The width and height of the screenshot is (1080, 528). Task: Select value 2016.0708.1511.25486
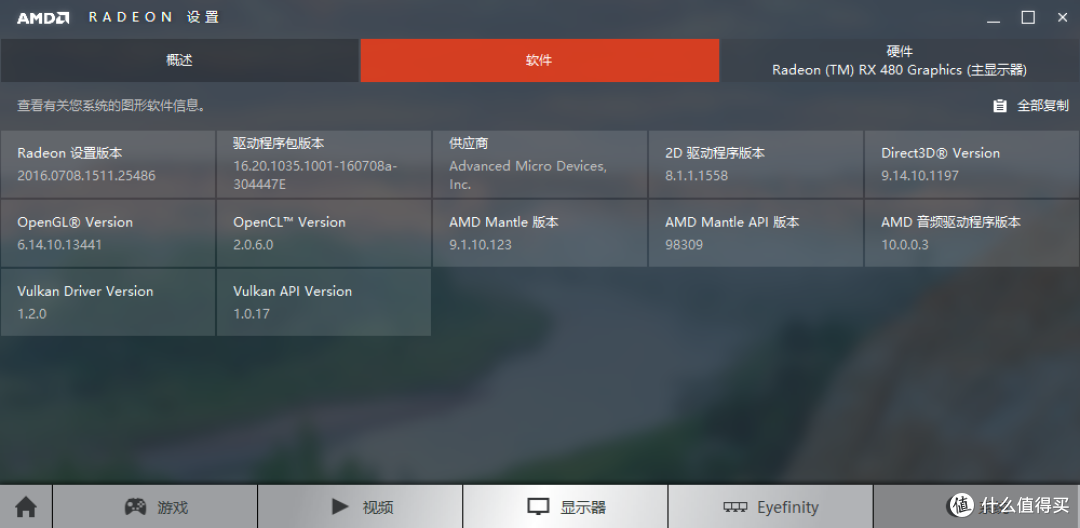tap(86, 176)
